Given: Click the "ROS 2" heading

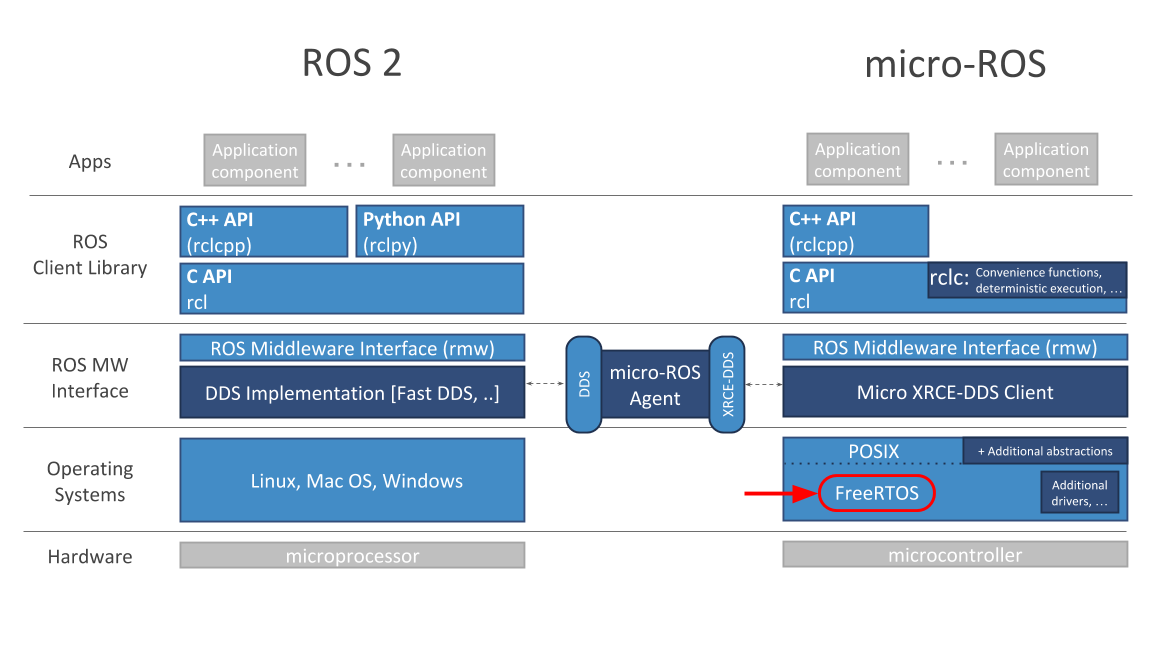Looking at the screenshot, I should coord(352,63).
